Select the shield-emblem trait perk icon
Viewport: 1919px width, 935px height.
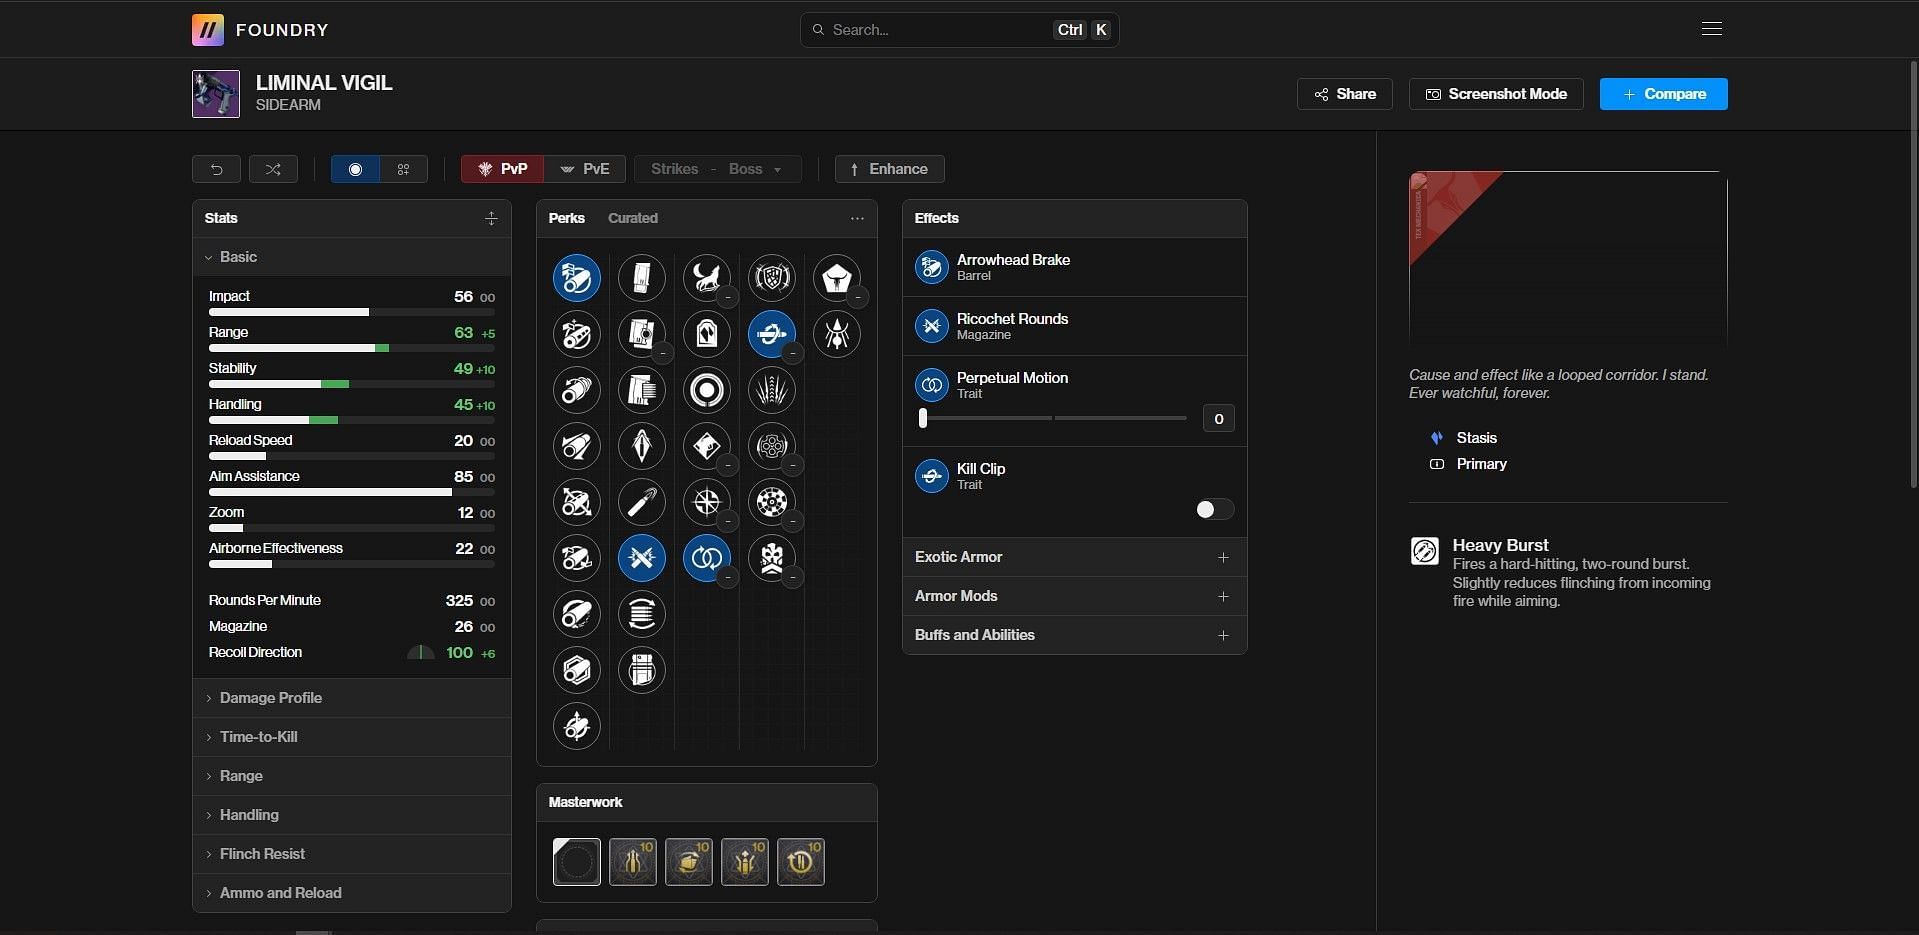[x=772, y=278]
